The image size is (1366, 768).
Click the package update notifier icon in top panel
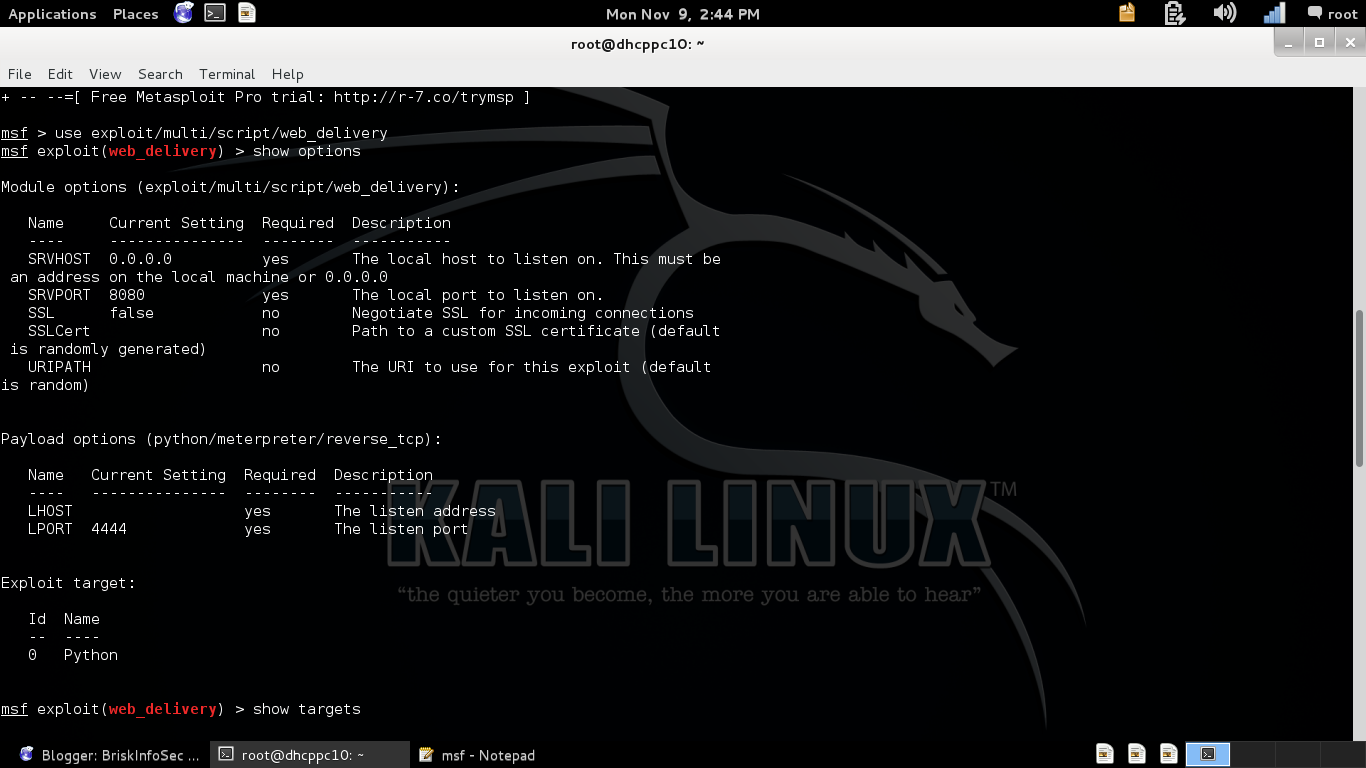1127,13
